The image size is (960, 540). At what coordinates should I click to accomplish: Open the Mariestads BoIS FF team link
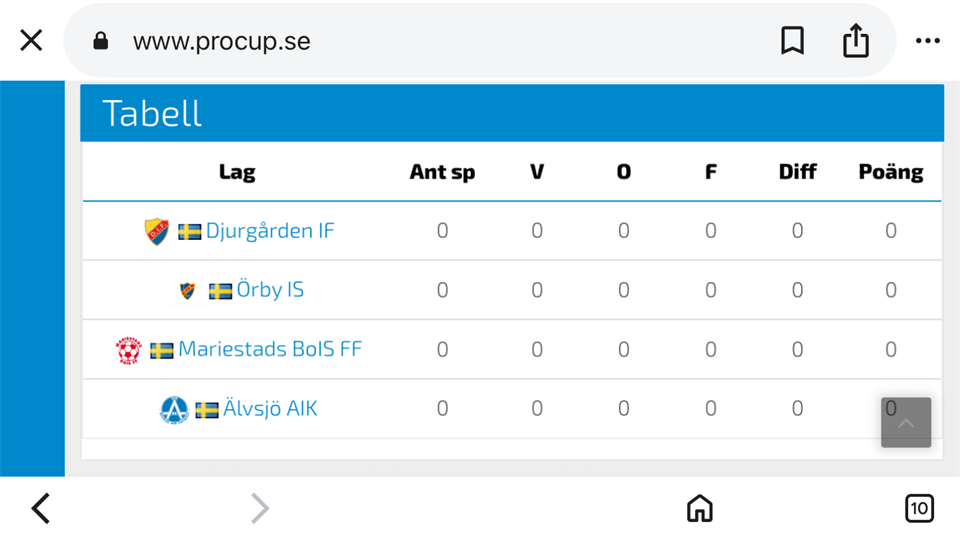click(270, 350)
